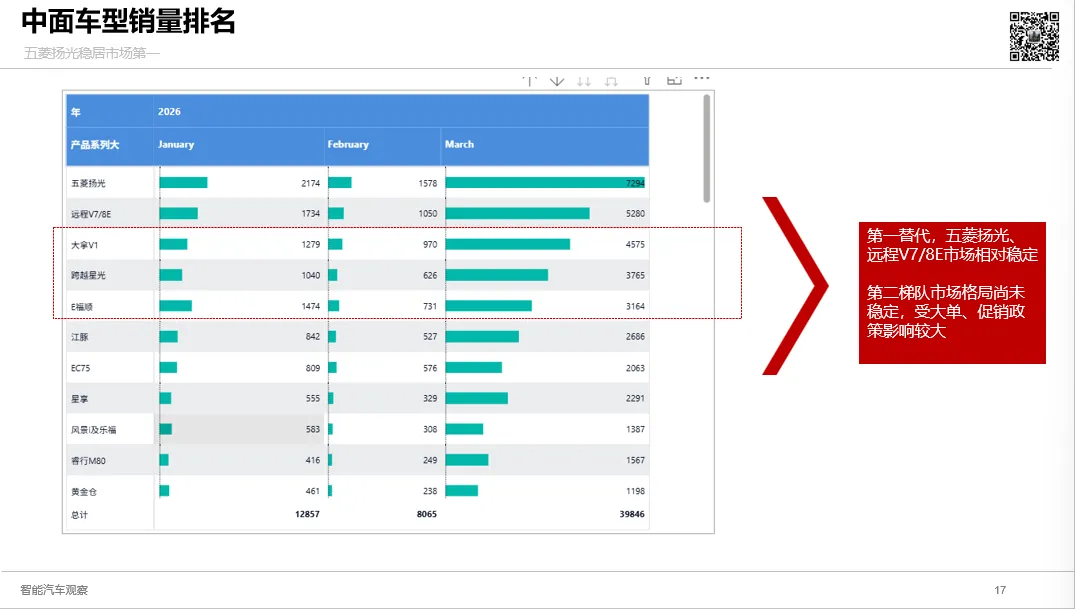
Task: Expand all down one level icon
Action: [x=611, y=81]
